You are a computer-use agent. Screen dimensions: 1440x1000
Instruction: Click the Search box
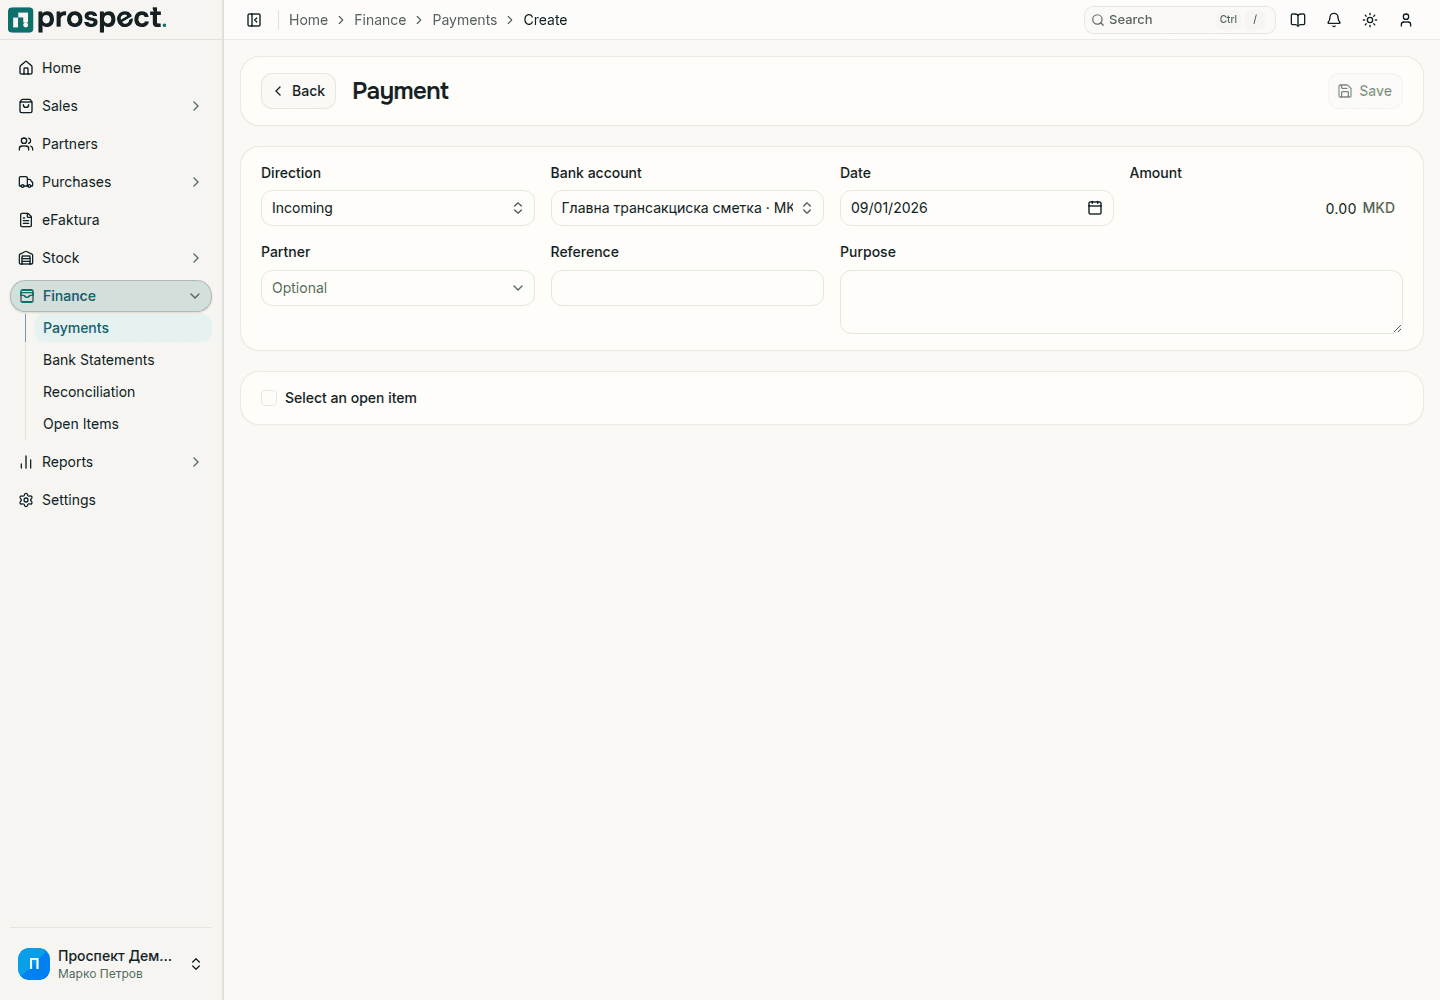(x=1180, y=20)
